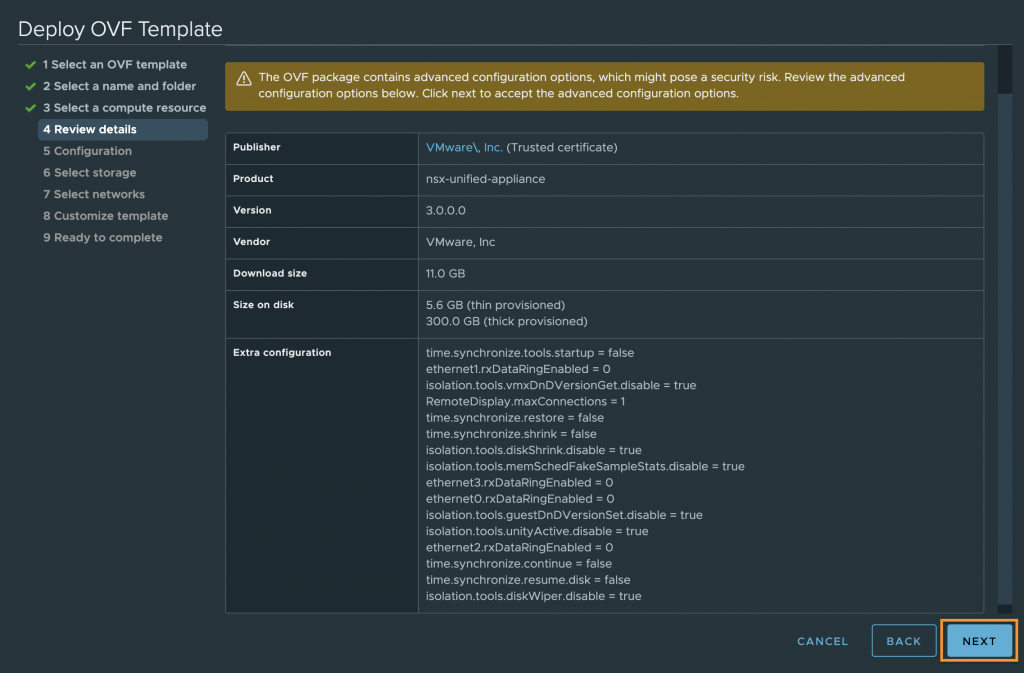
Task: Click the NEXT button
Action: (978, 641)
